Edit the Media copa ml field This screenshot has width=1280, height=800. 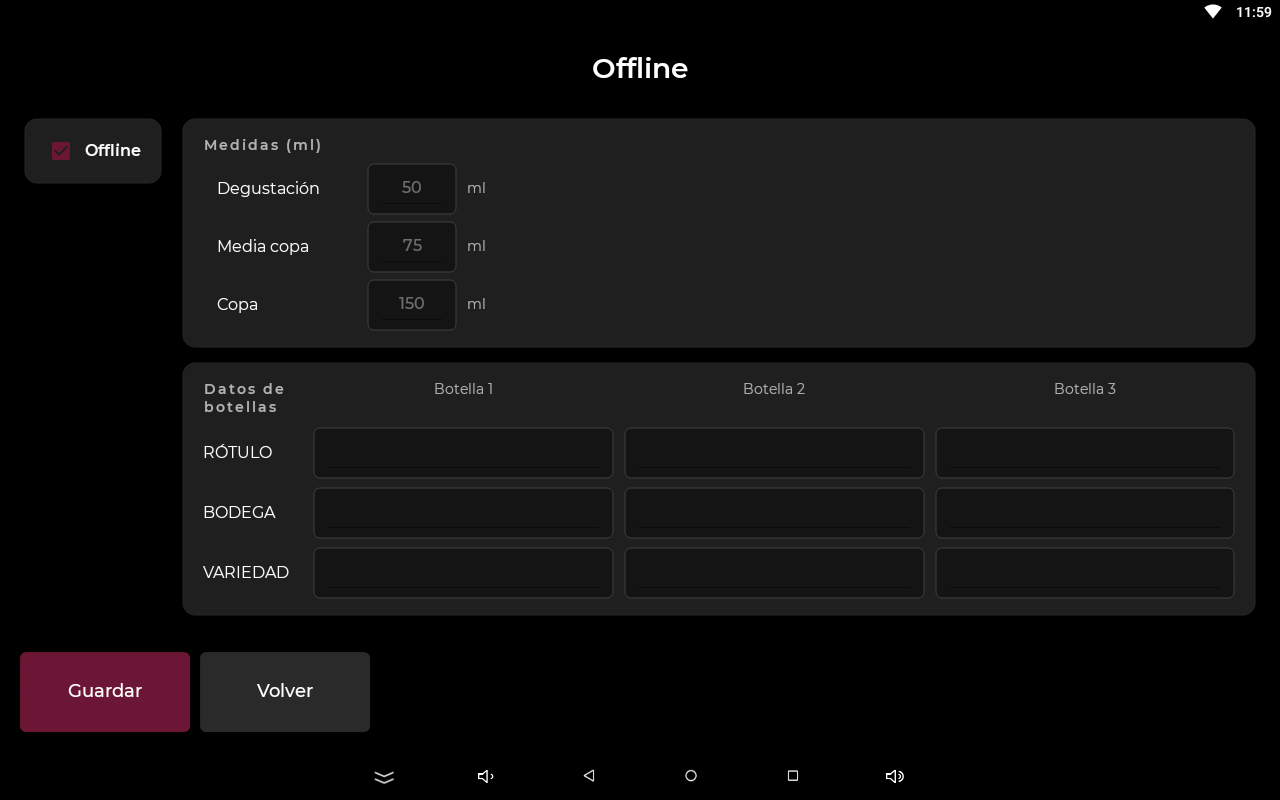pyautogui.click(x=412, y=247)
